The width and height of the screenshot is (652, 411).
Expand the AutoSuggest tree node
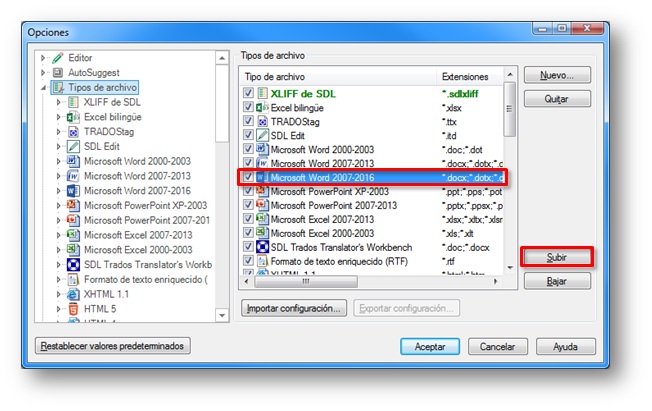tap(43, 73)
